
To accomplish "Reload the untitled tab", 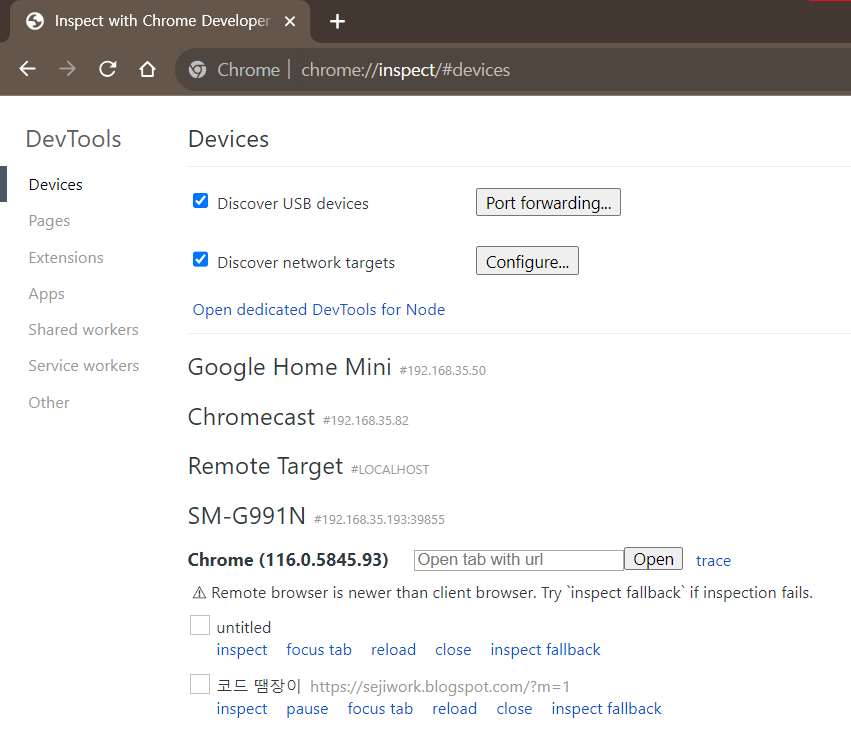I will pos(393,649).
